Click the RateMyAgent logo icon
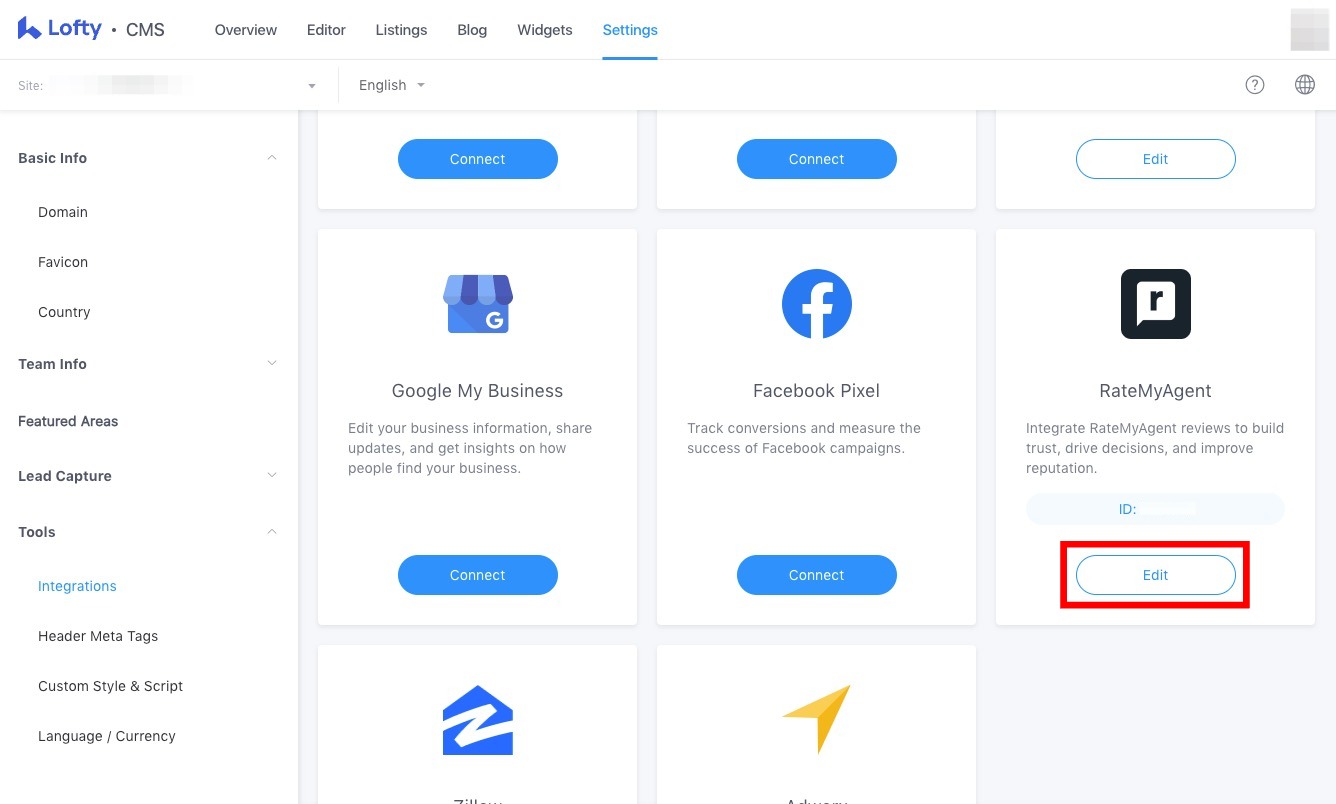Viewport: 1336px width, 804px height. pyautogui.click(x=1156, y=304)
